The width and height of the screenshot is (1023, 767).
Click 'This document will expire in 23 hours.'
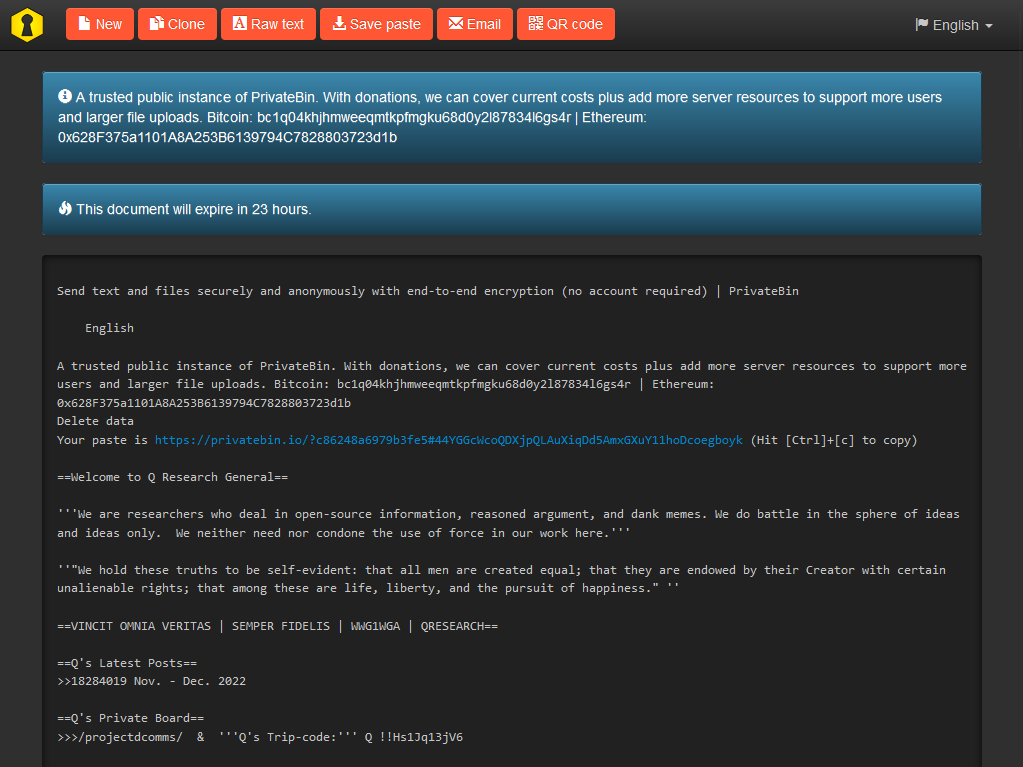[x=194, y=209]
